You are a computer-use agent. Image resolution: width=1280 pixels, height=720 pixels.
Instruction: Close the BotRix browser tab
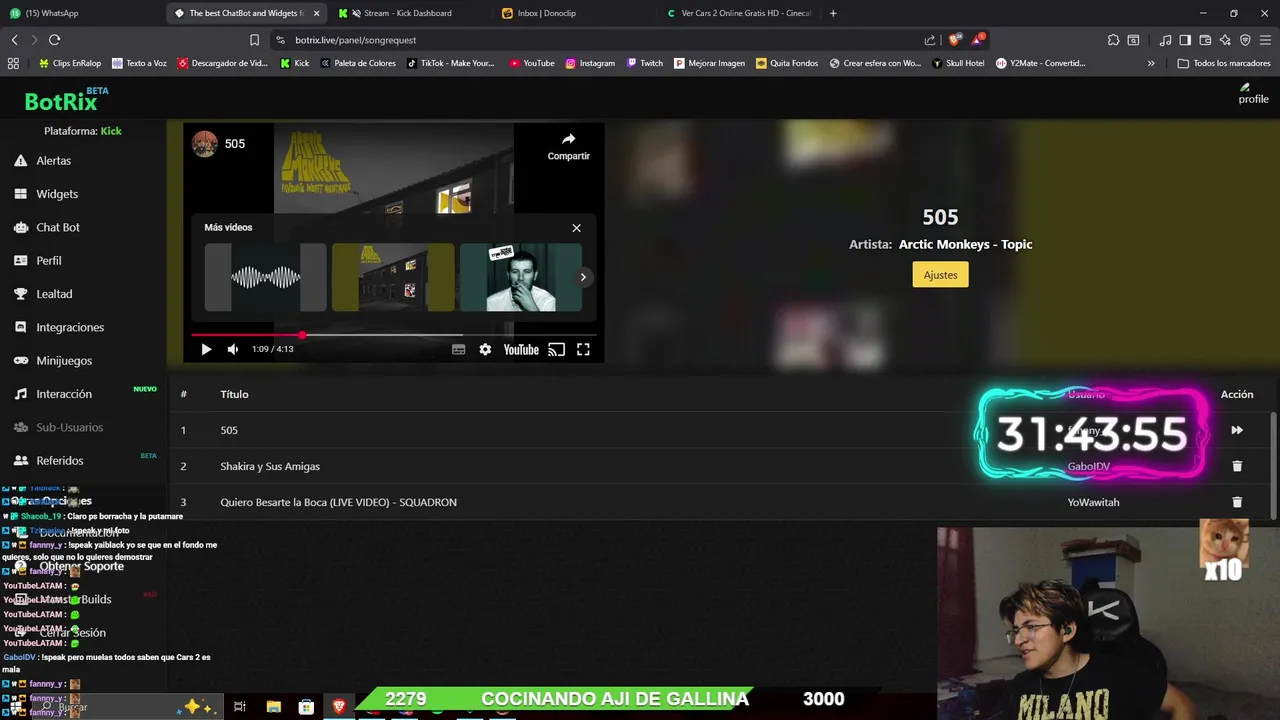[x=317, y=13]
